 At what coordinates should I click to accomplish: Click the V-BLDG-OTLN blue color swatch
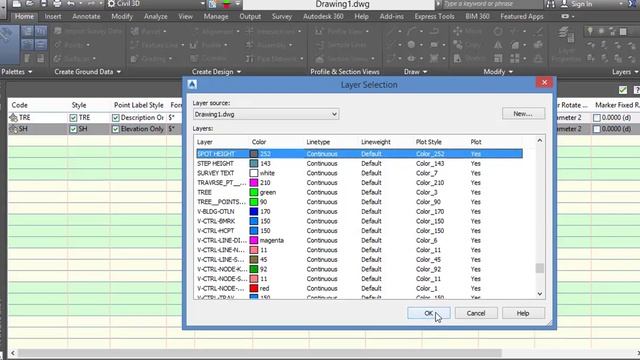tap(254, 211)
